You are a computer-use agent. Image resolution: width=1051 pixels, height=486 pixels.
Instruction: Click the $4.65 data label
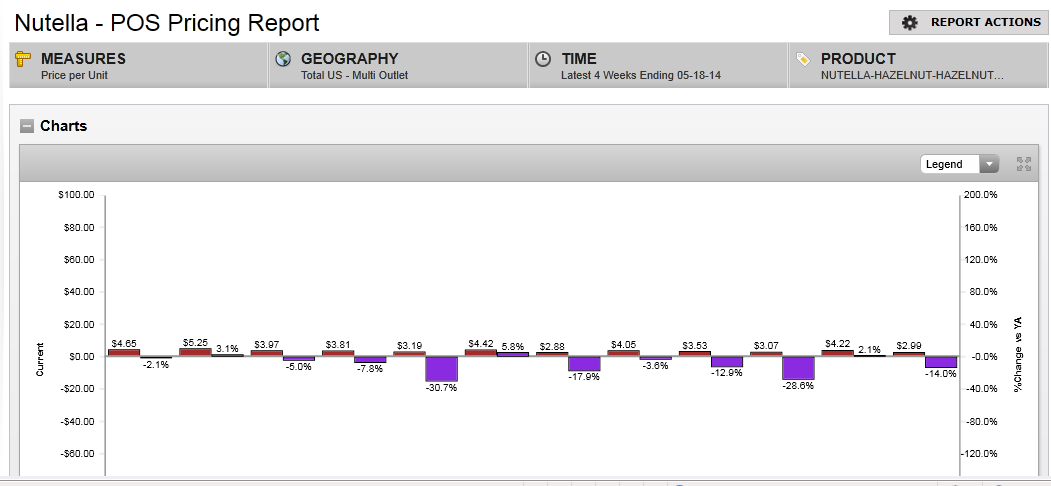[x=124, y=343]
